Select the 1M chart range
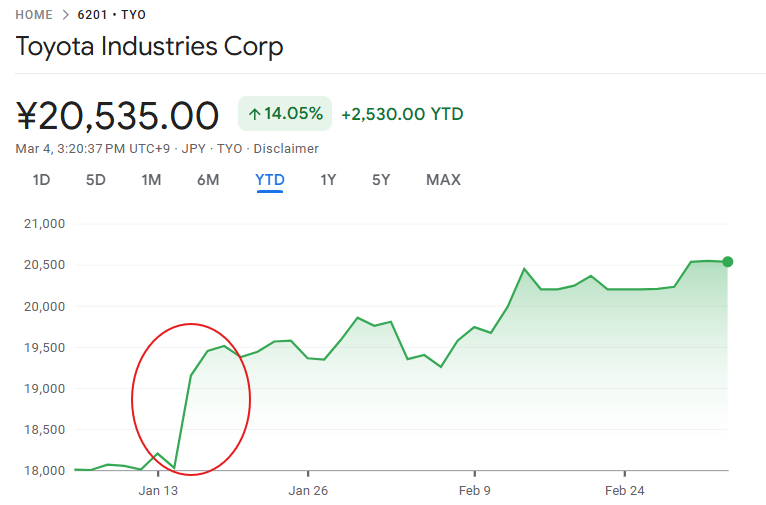Screen dimensions: 766x505 151,180
